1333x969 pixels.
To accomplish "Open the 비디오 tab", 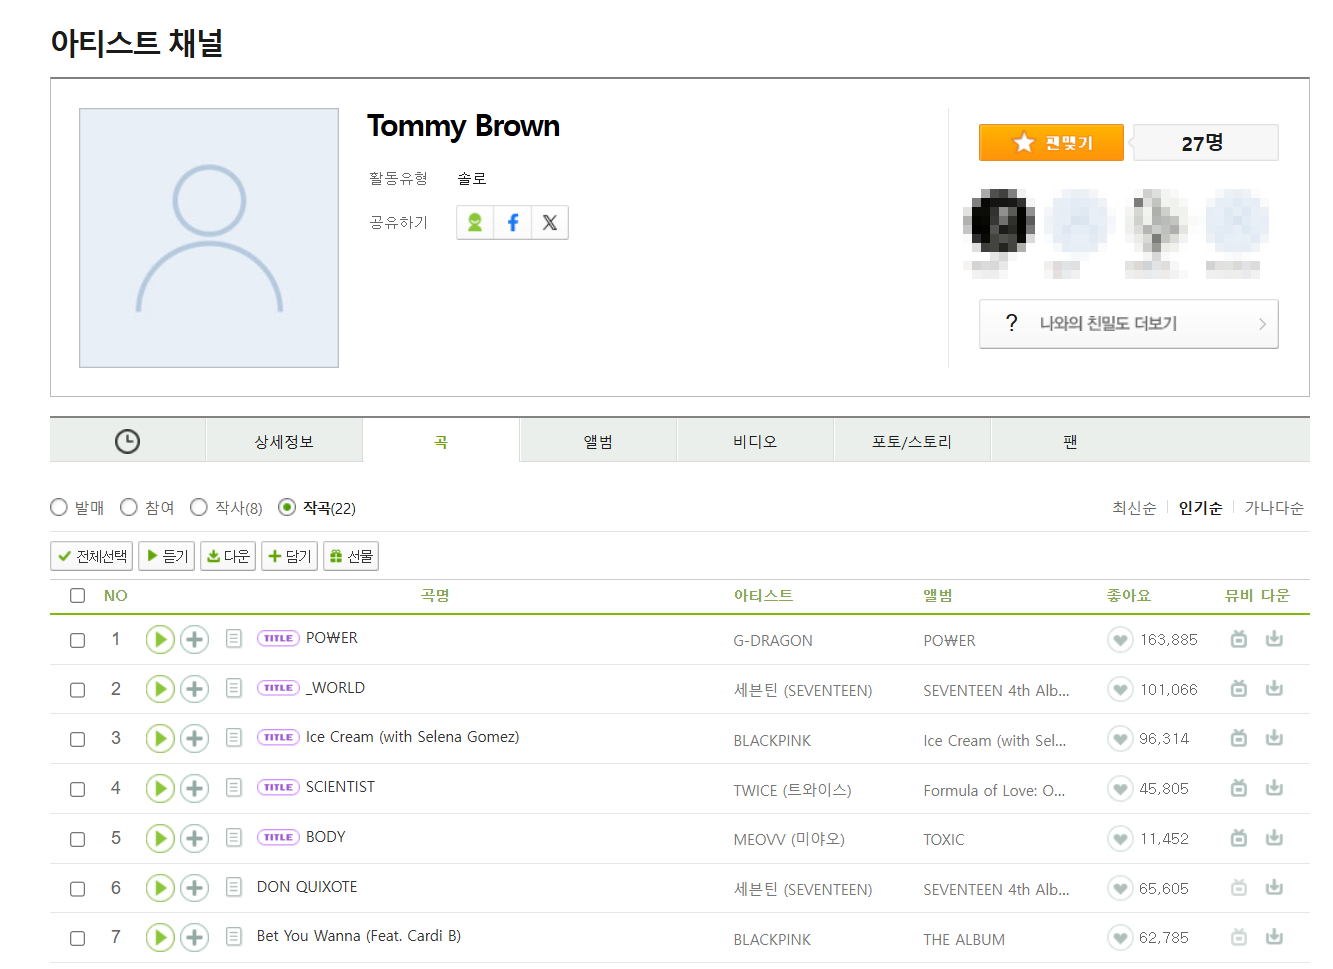I will 755,441.
